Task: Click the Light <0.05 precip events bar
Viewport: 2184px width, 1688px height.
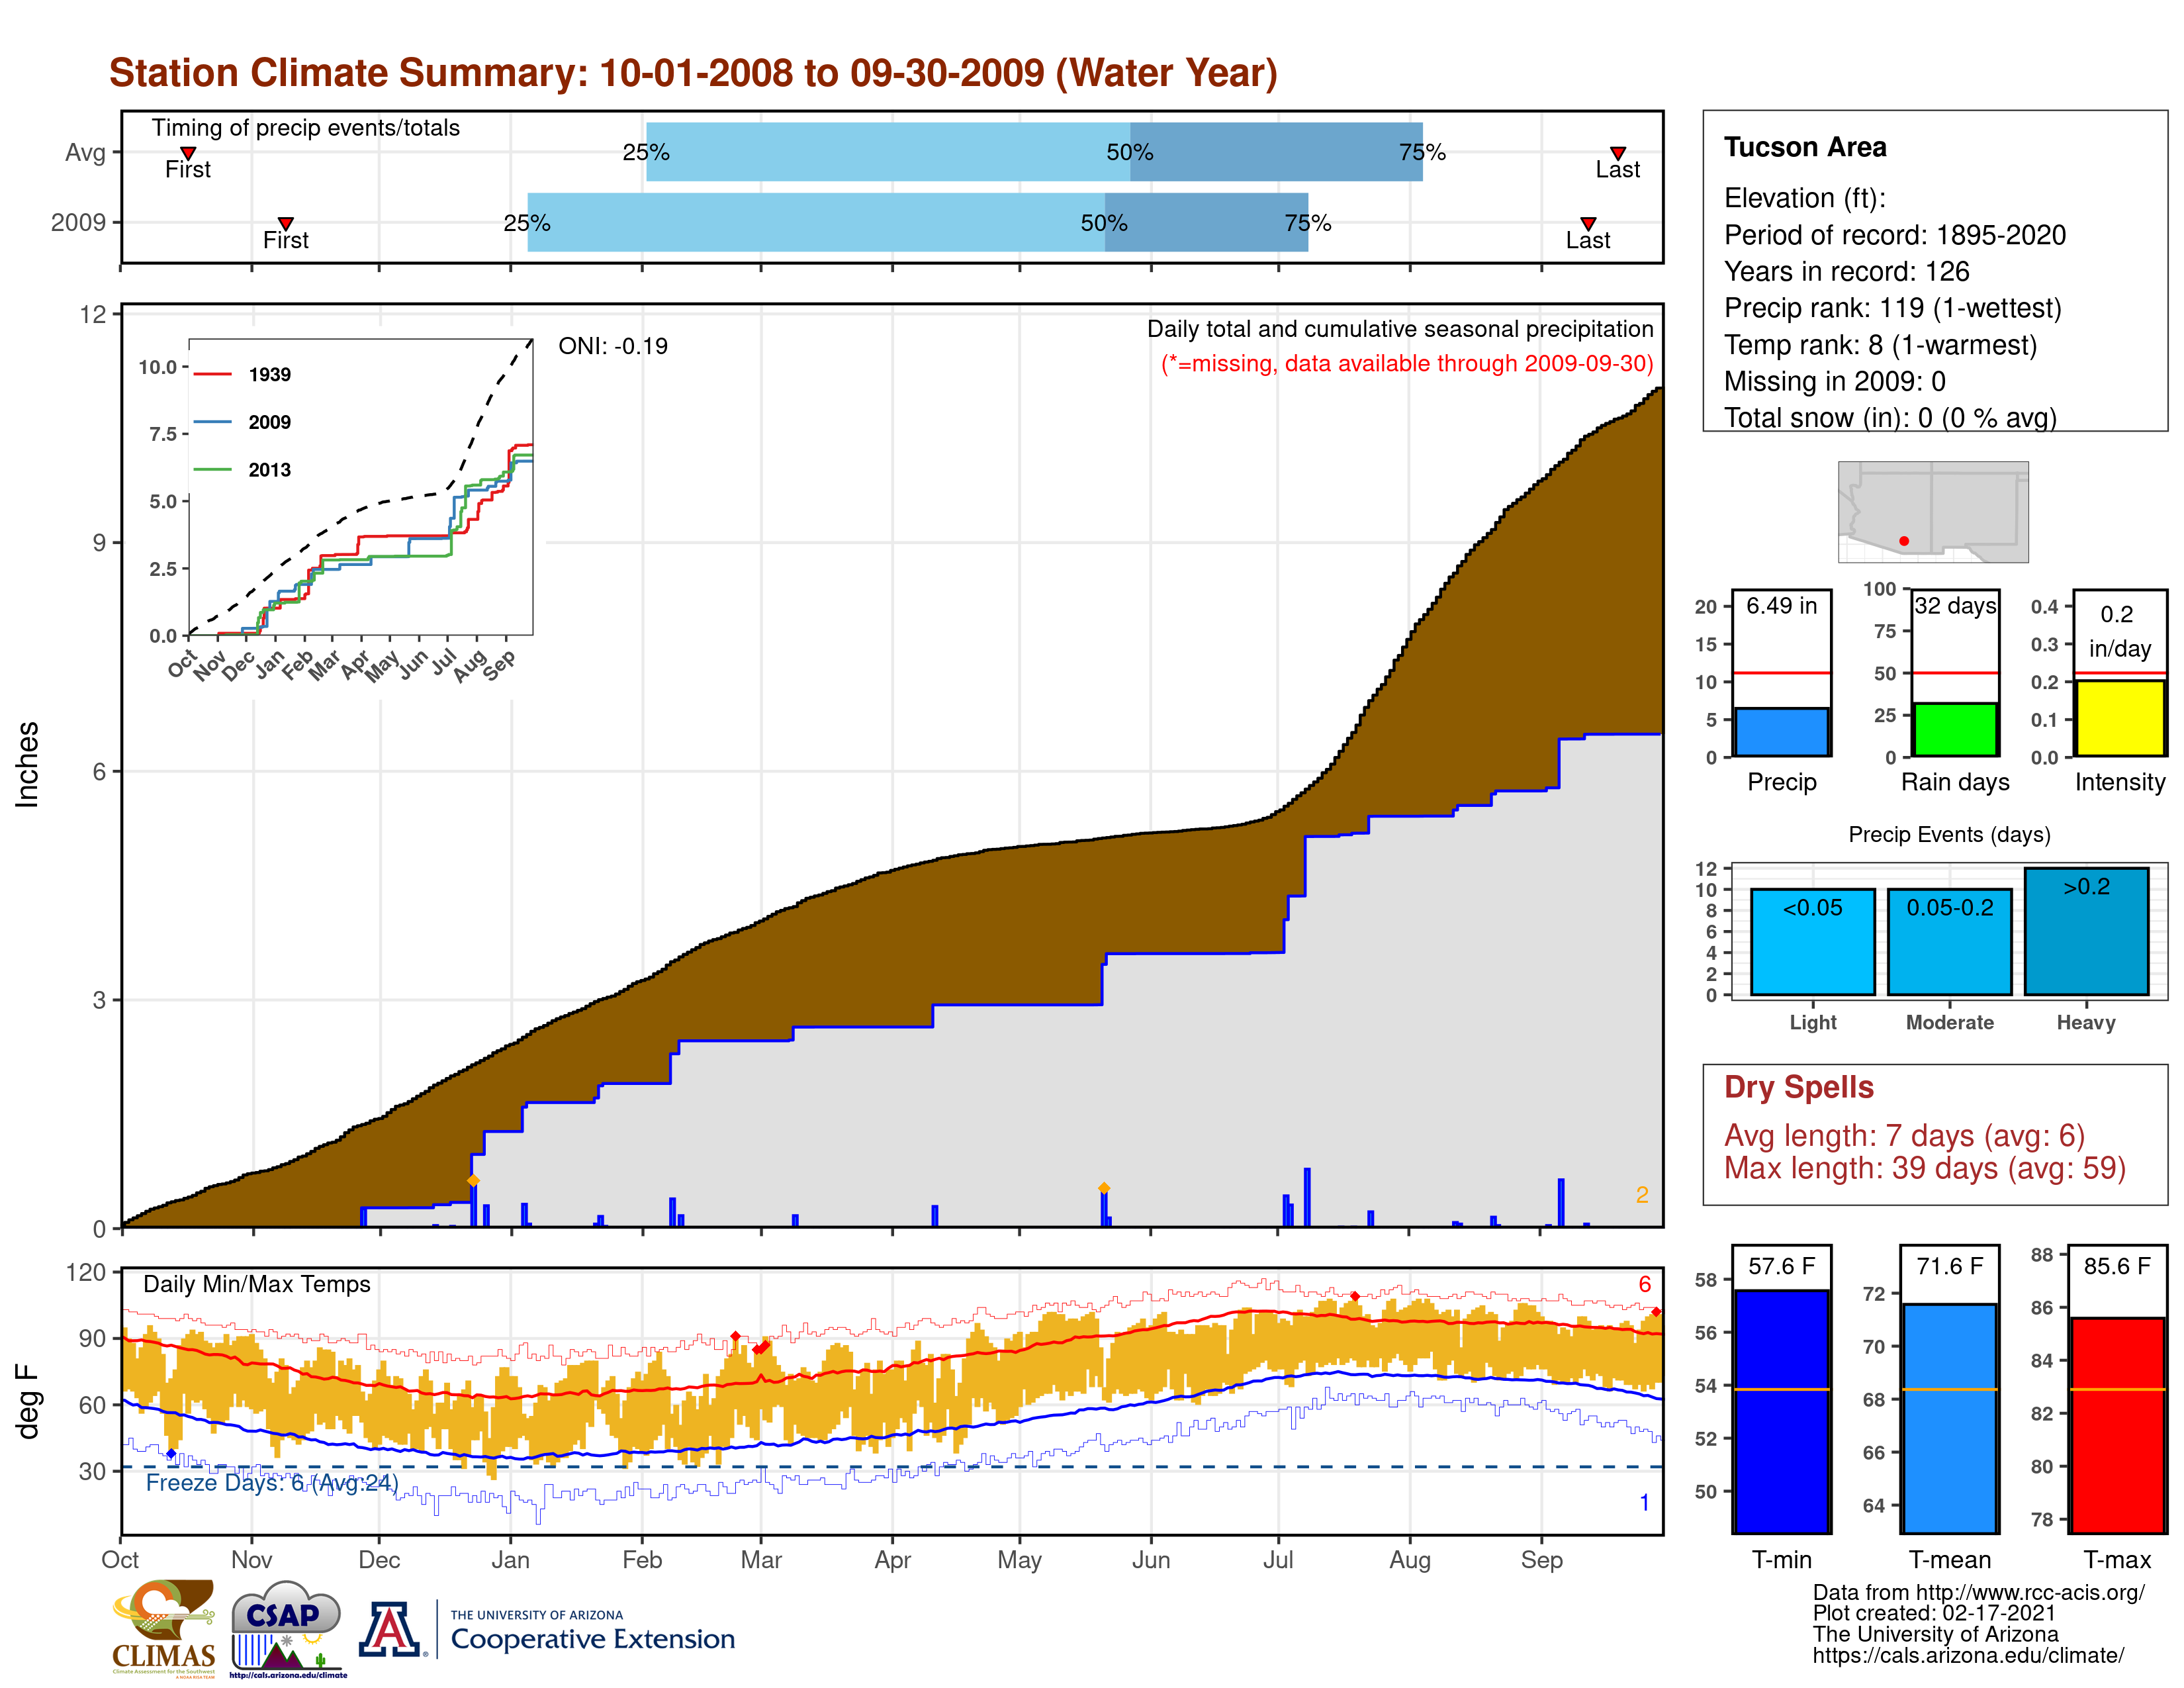Action: coord(1813,942)
